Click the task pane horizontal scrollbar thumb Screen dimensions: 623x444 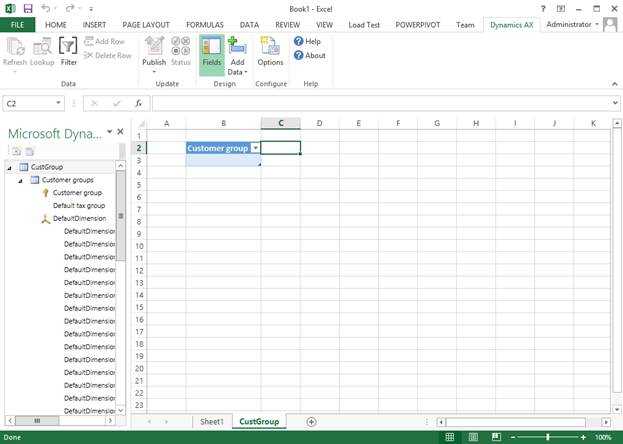point(37,421)
